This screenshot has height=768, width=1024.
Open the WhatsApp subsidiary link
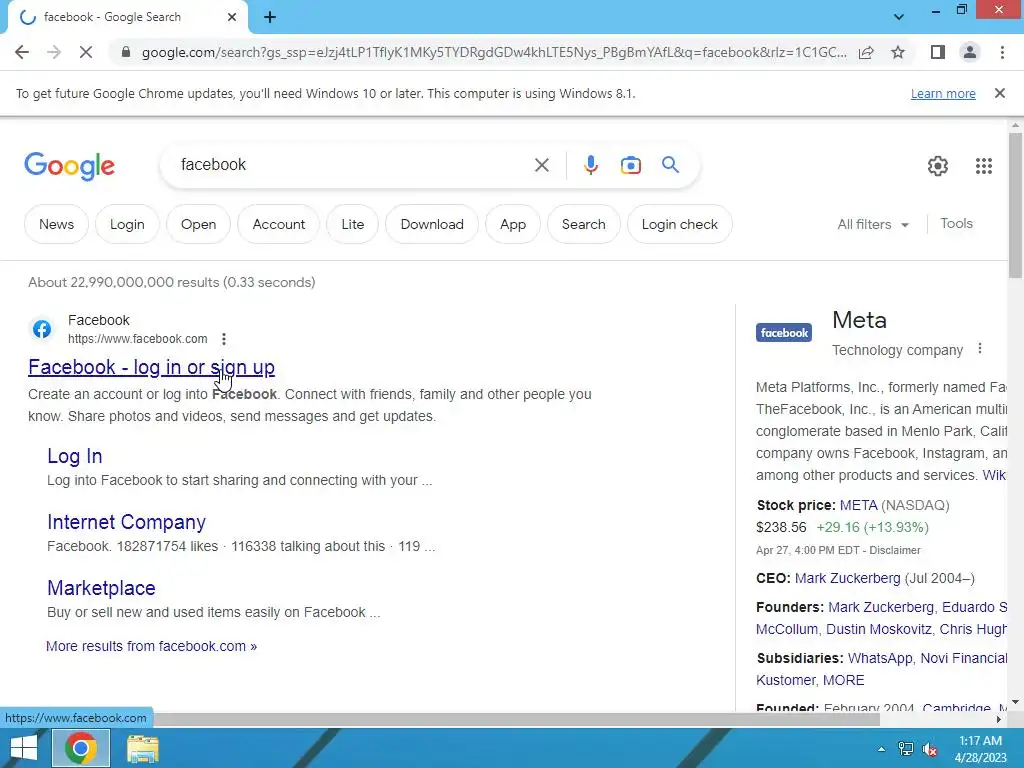coord(880,658)
